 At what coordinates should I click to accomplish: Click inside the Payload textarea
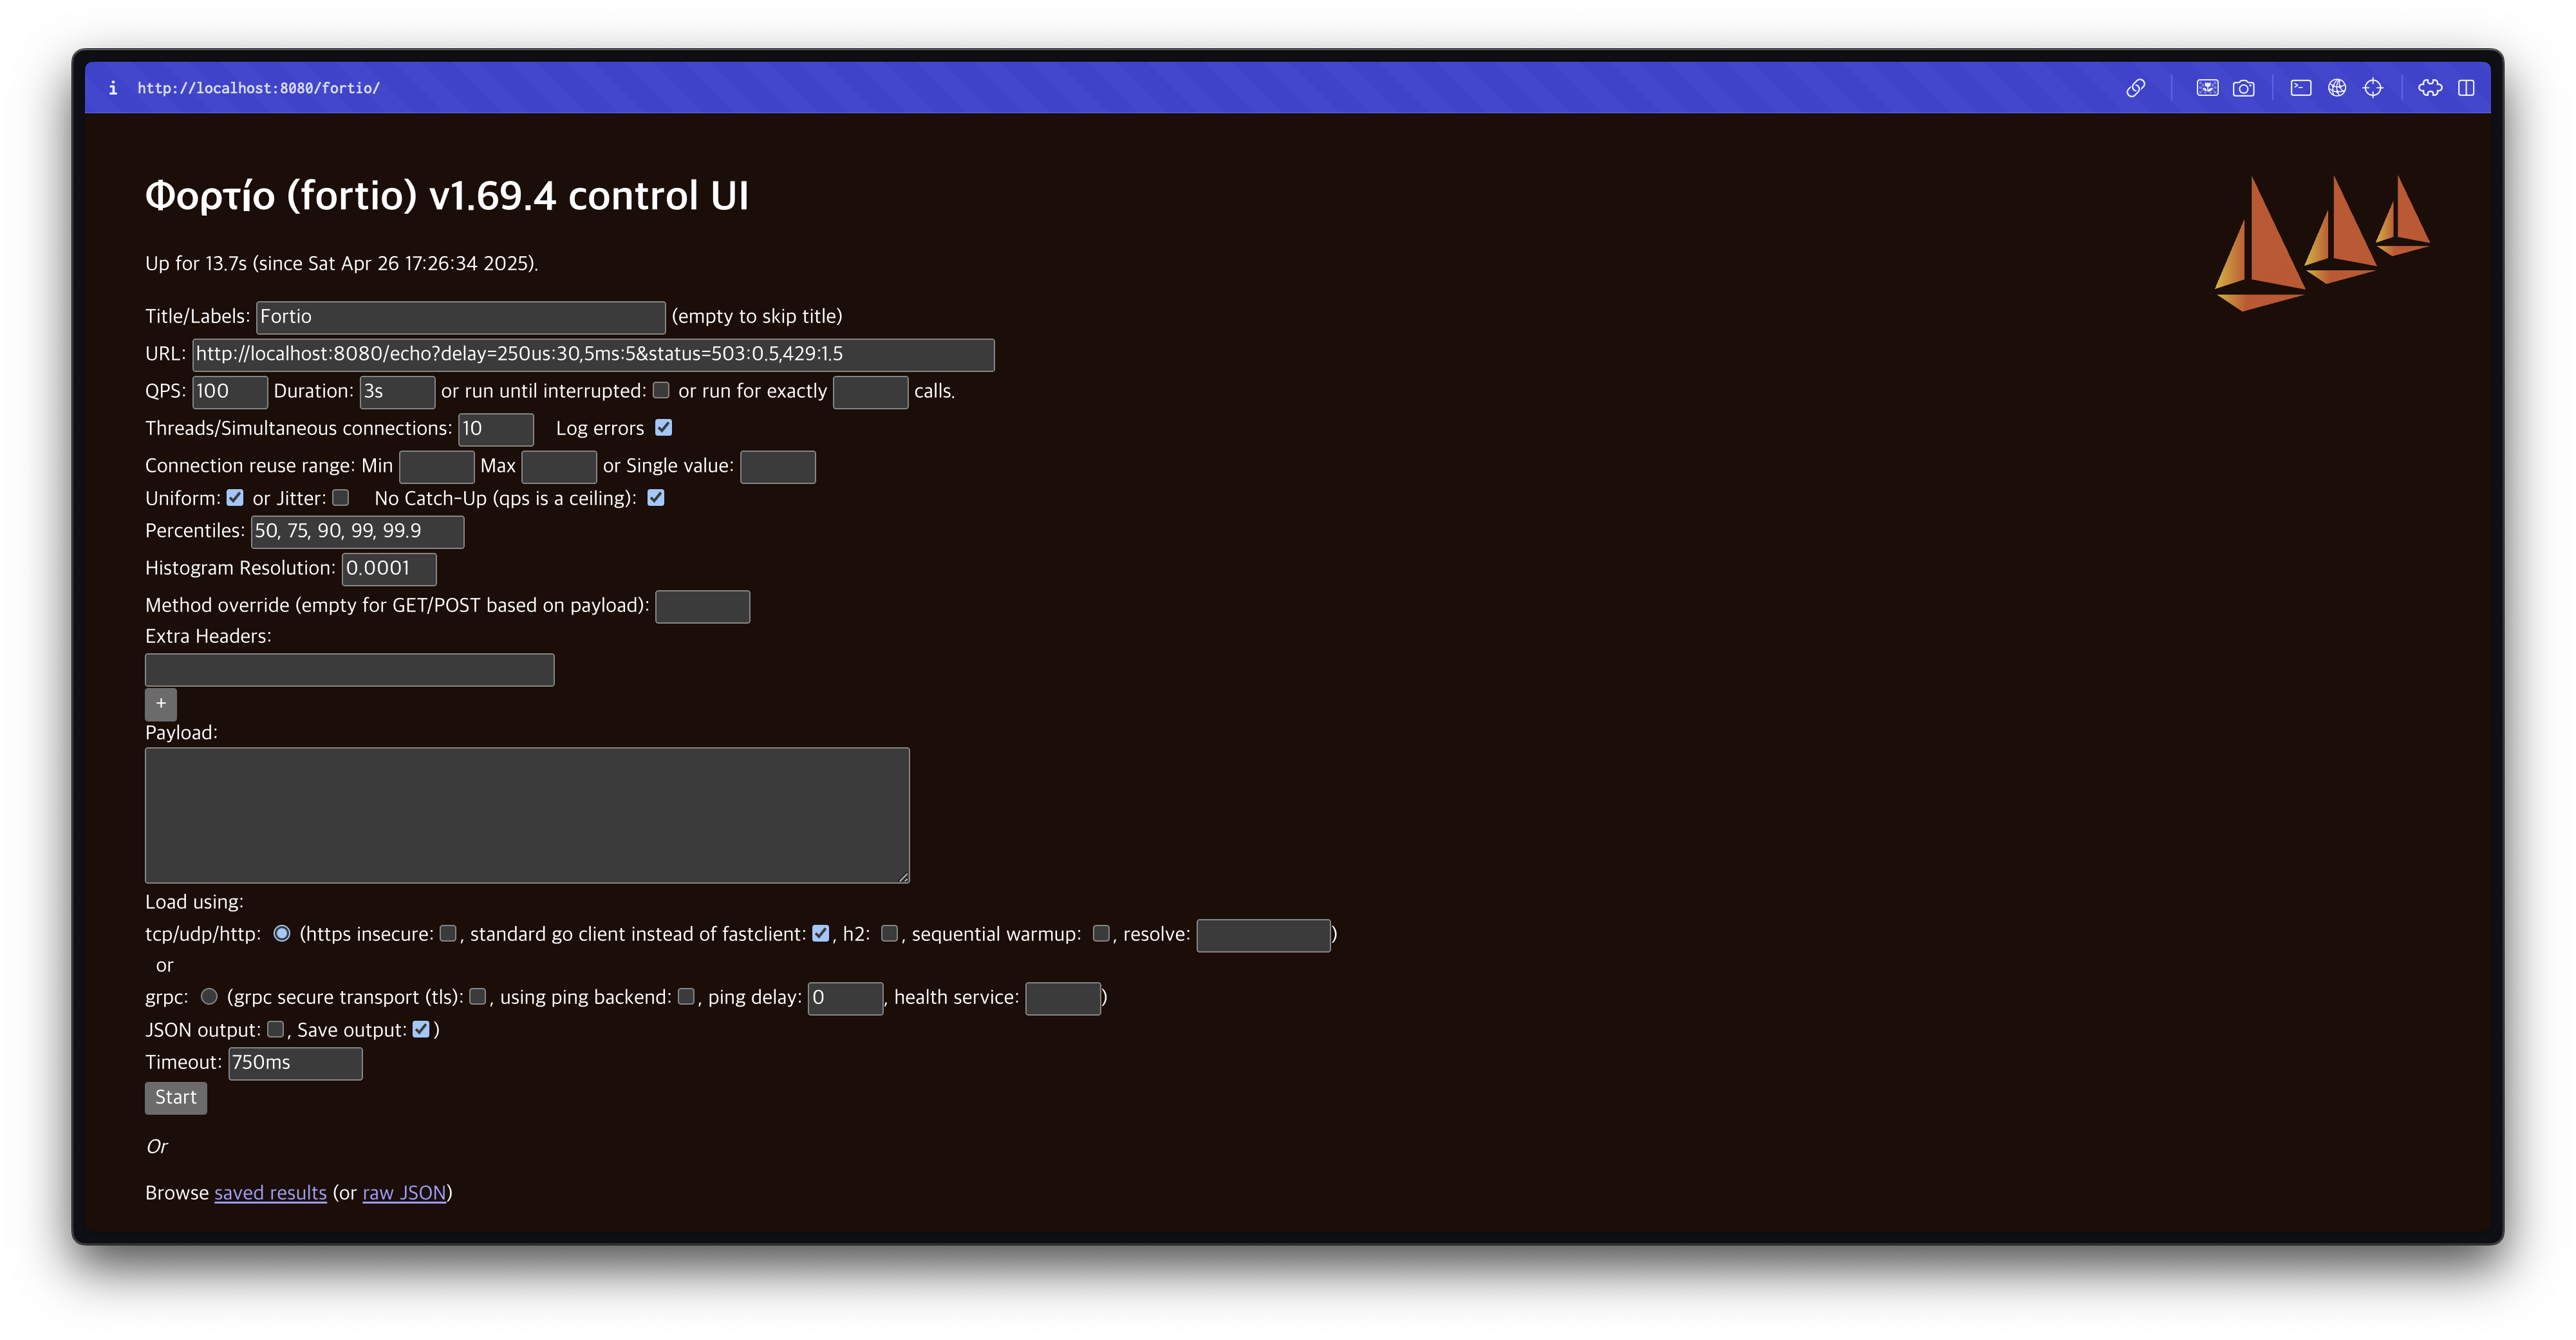tap(527, 815)
